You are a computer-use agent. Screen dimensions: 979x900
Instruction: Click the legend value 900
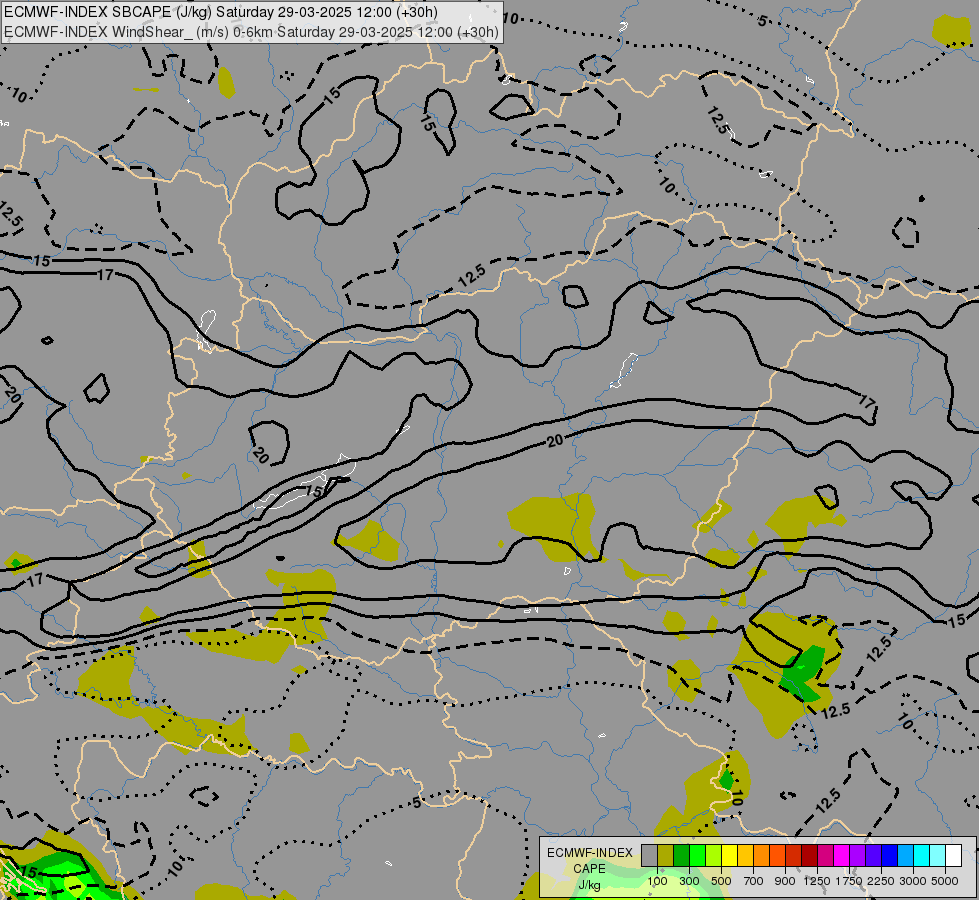[785, 881]
